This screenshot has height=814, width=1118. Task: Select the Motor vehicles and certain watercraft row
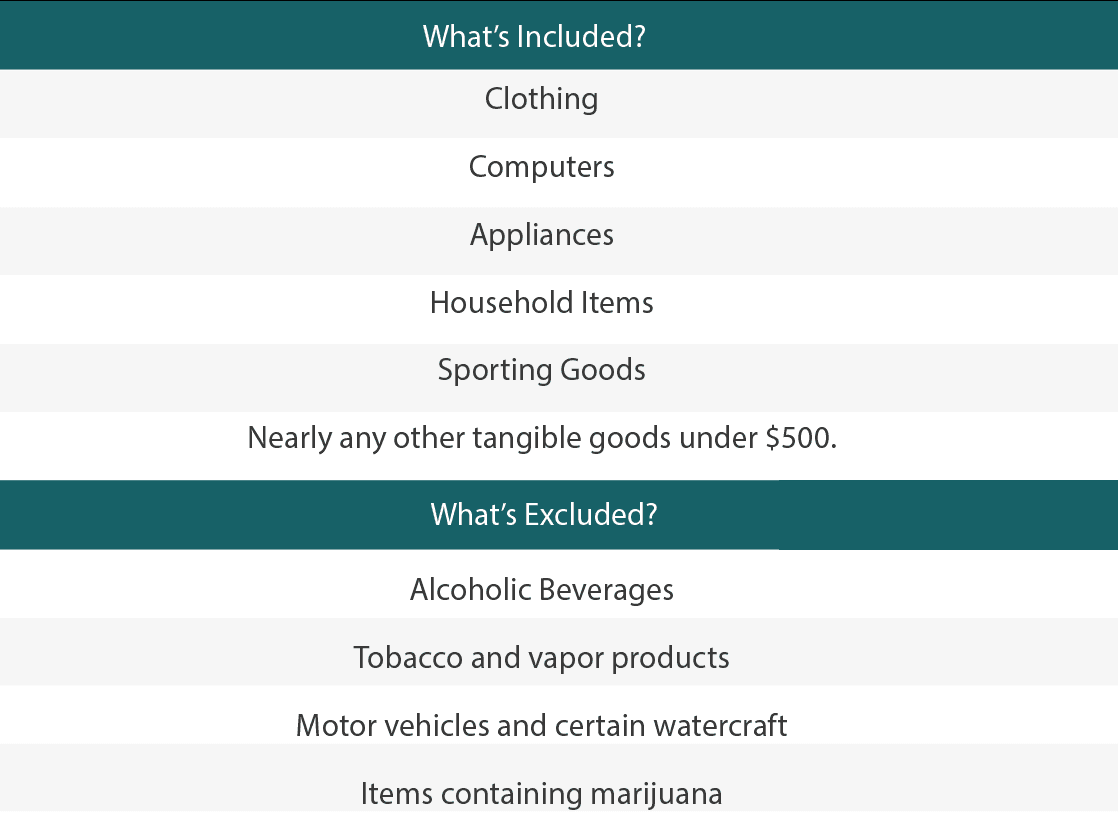pyautogui.click(x=541, y=725)
